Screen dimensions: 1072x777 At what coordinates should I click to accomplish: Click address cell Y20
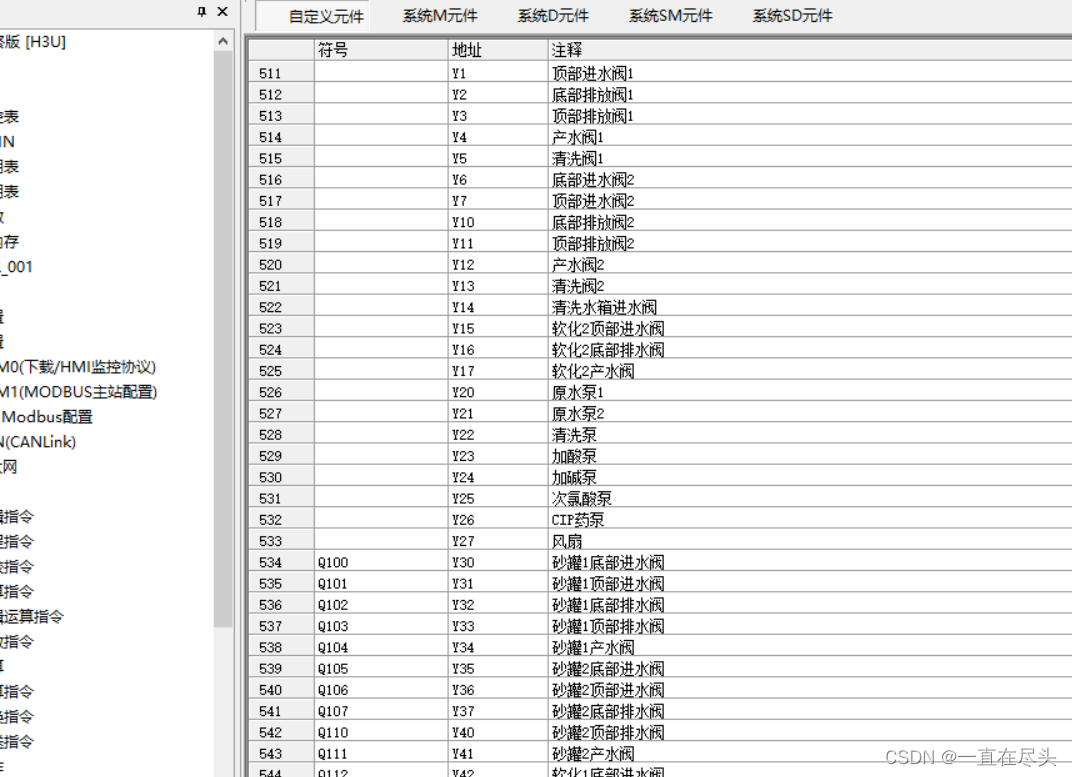click(x=498, y=392)
